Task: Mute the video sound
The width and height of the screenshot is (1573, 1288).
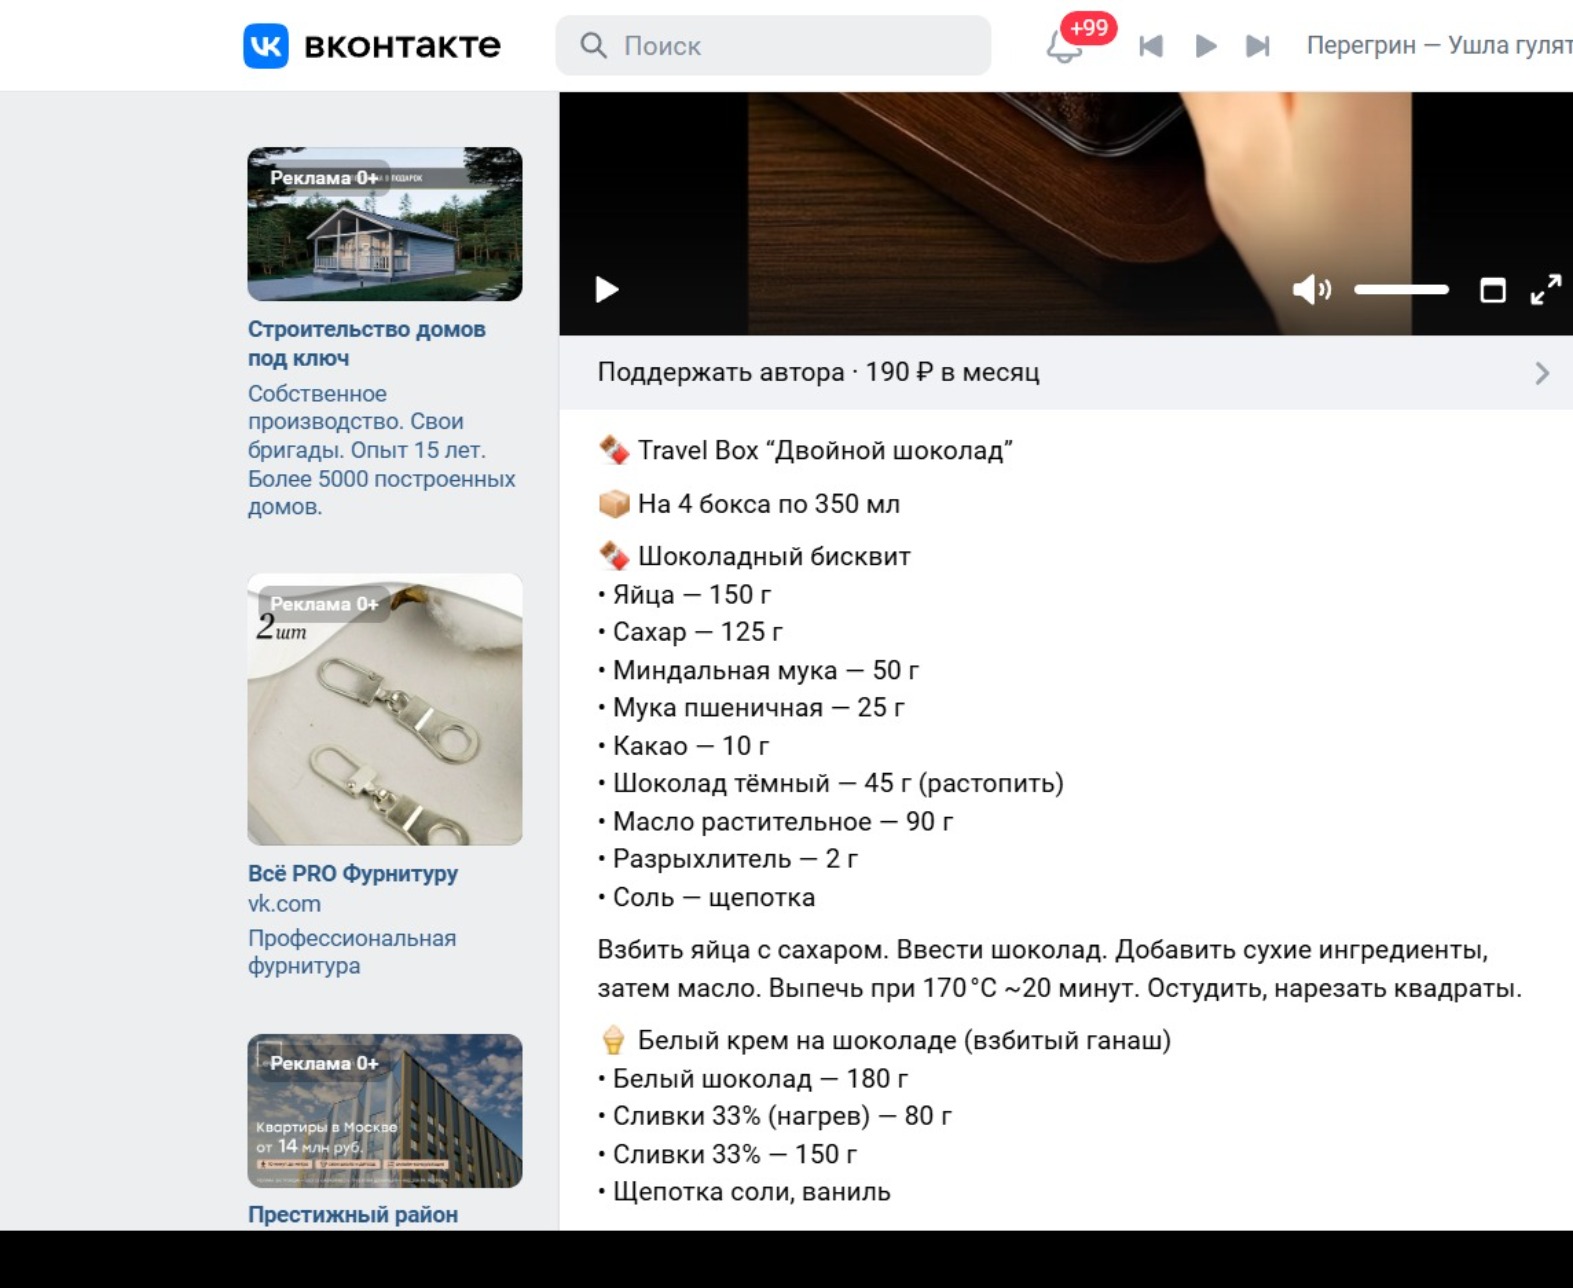Action: (x=1310, y=290)
